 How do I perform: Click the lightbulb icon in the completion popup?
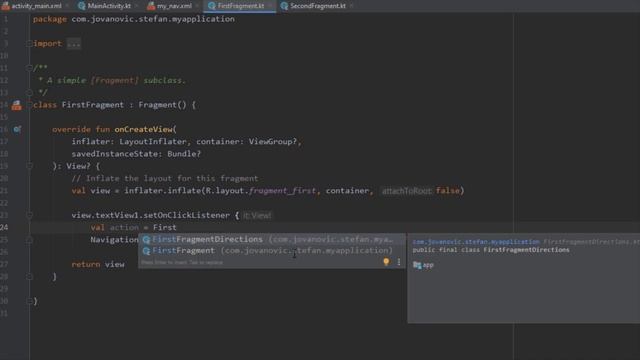point(386,262)
